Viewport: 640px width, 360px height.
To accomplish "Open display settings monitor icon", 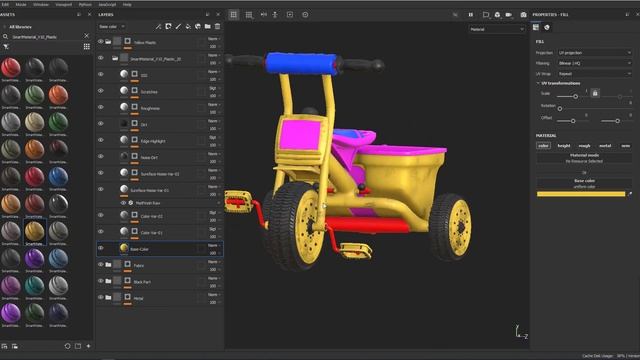I will pyautogui.click(x=486, y=15).
